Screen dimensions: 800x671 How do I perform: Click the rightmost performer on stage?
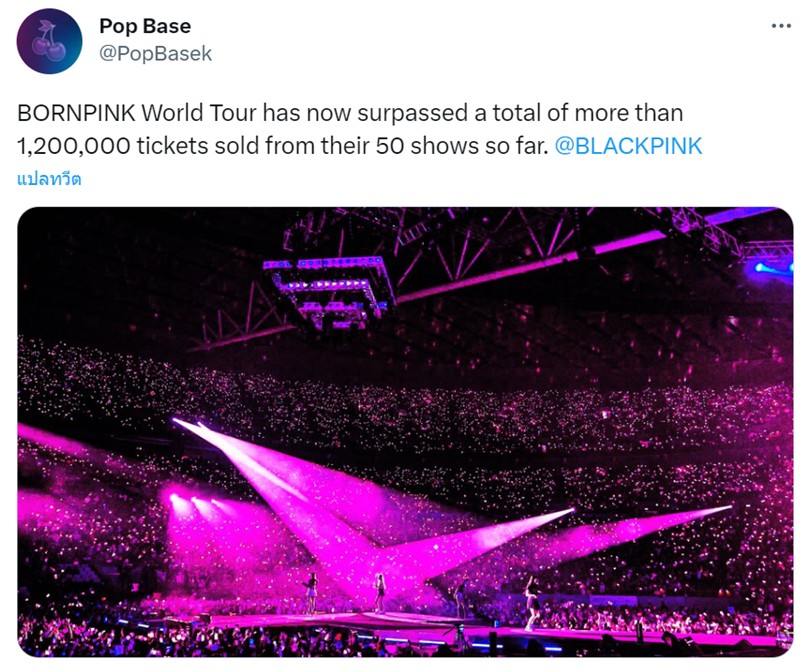tap(533, 602)
